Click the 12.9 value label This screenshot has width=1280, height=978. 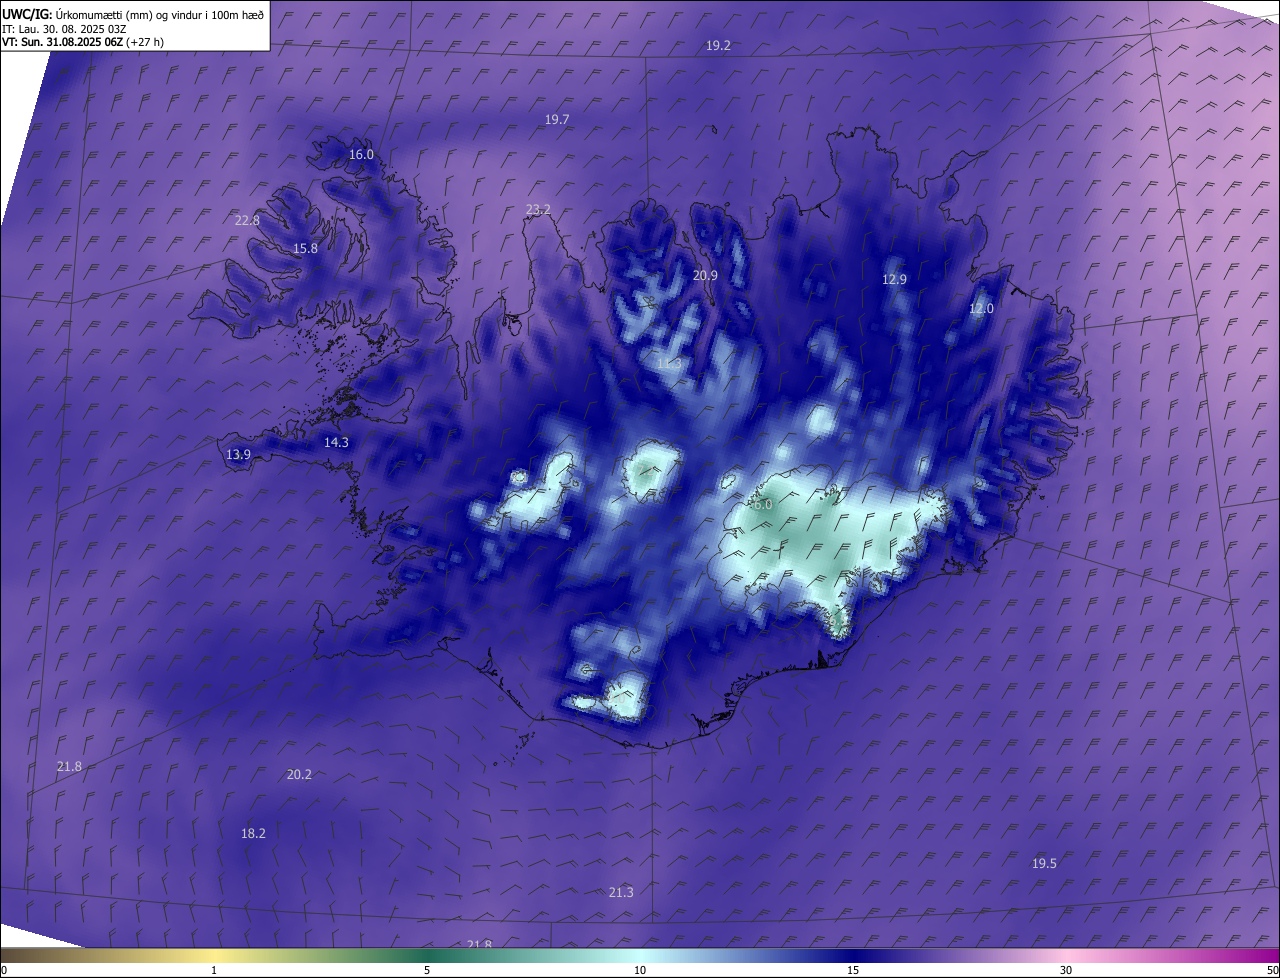click(894, 280)
